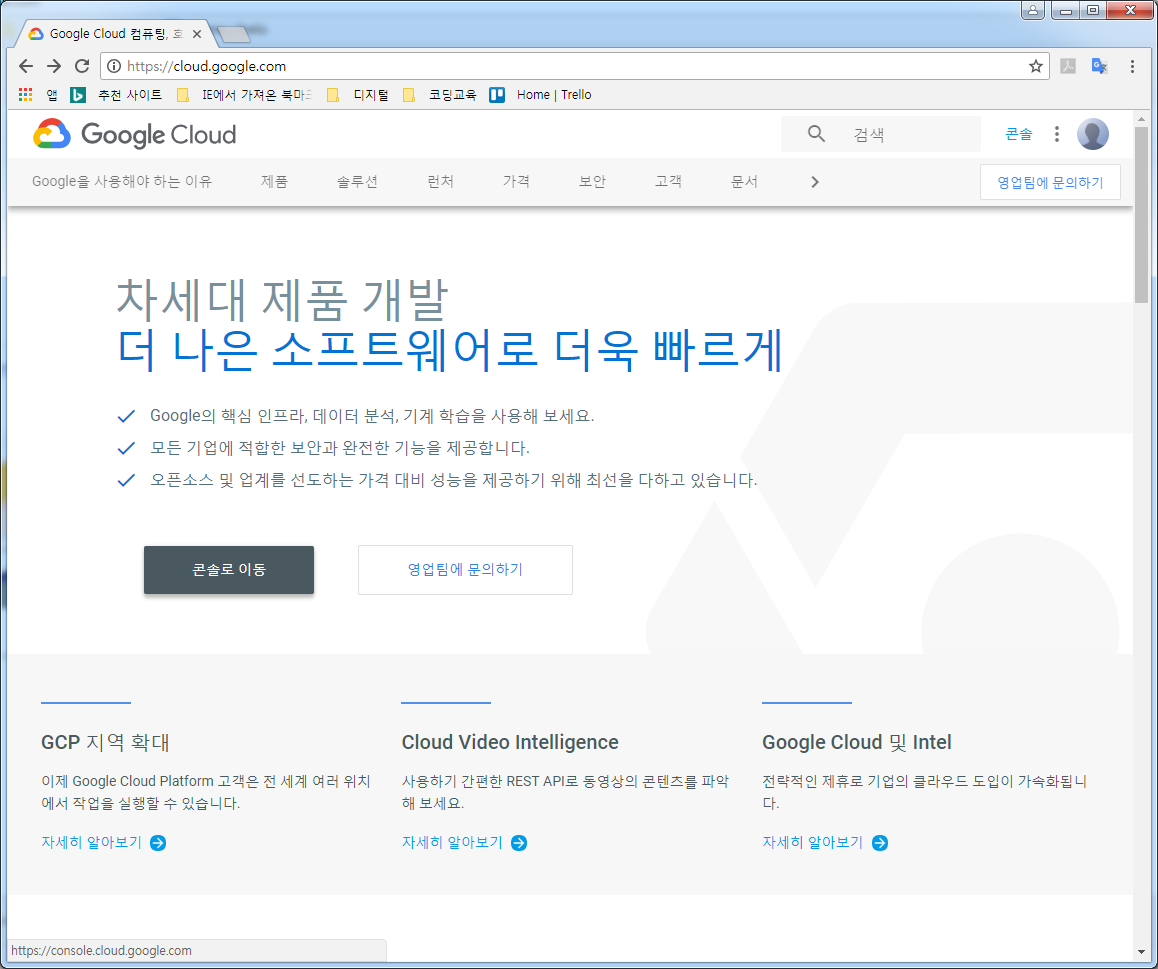Open the 코딩교육 bookmark folder
This screenshot has width=1158, height=969.
(439, 95)
